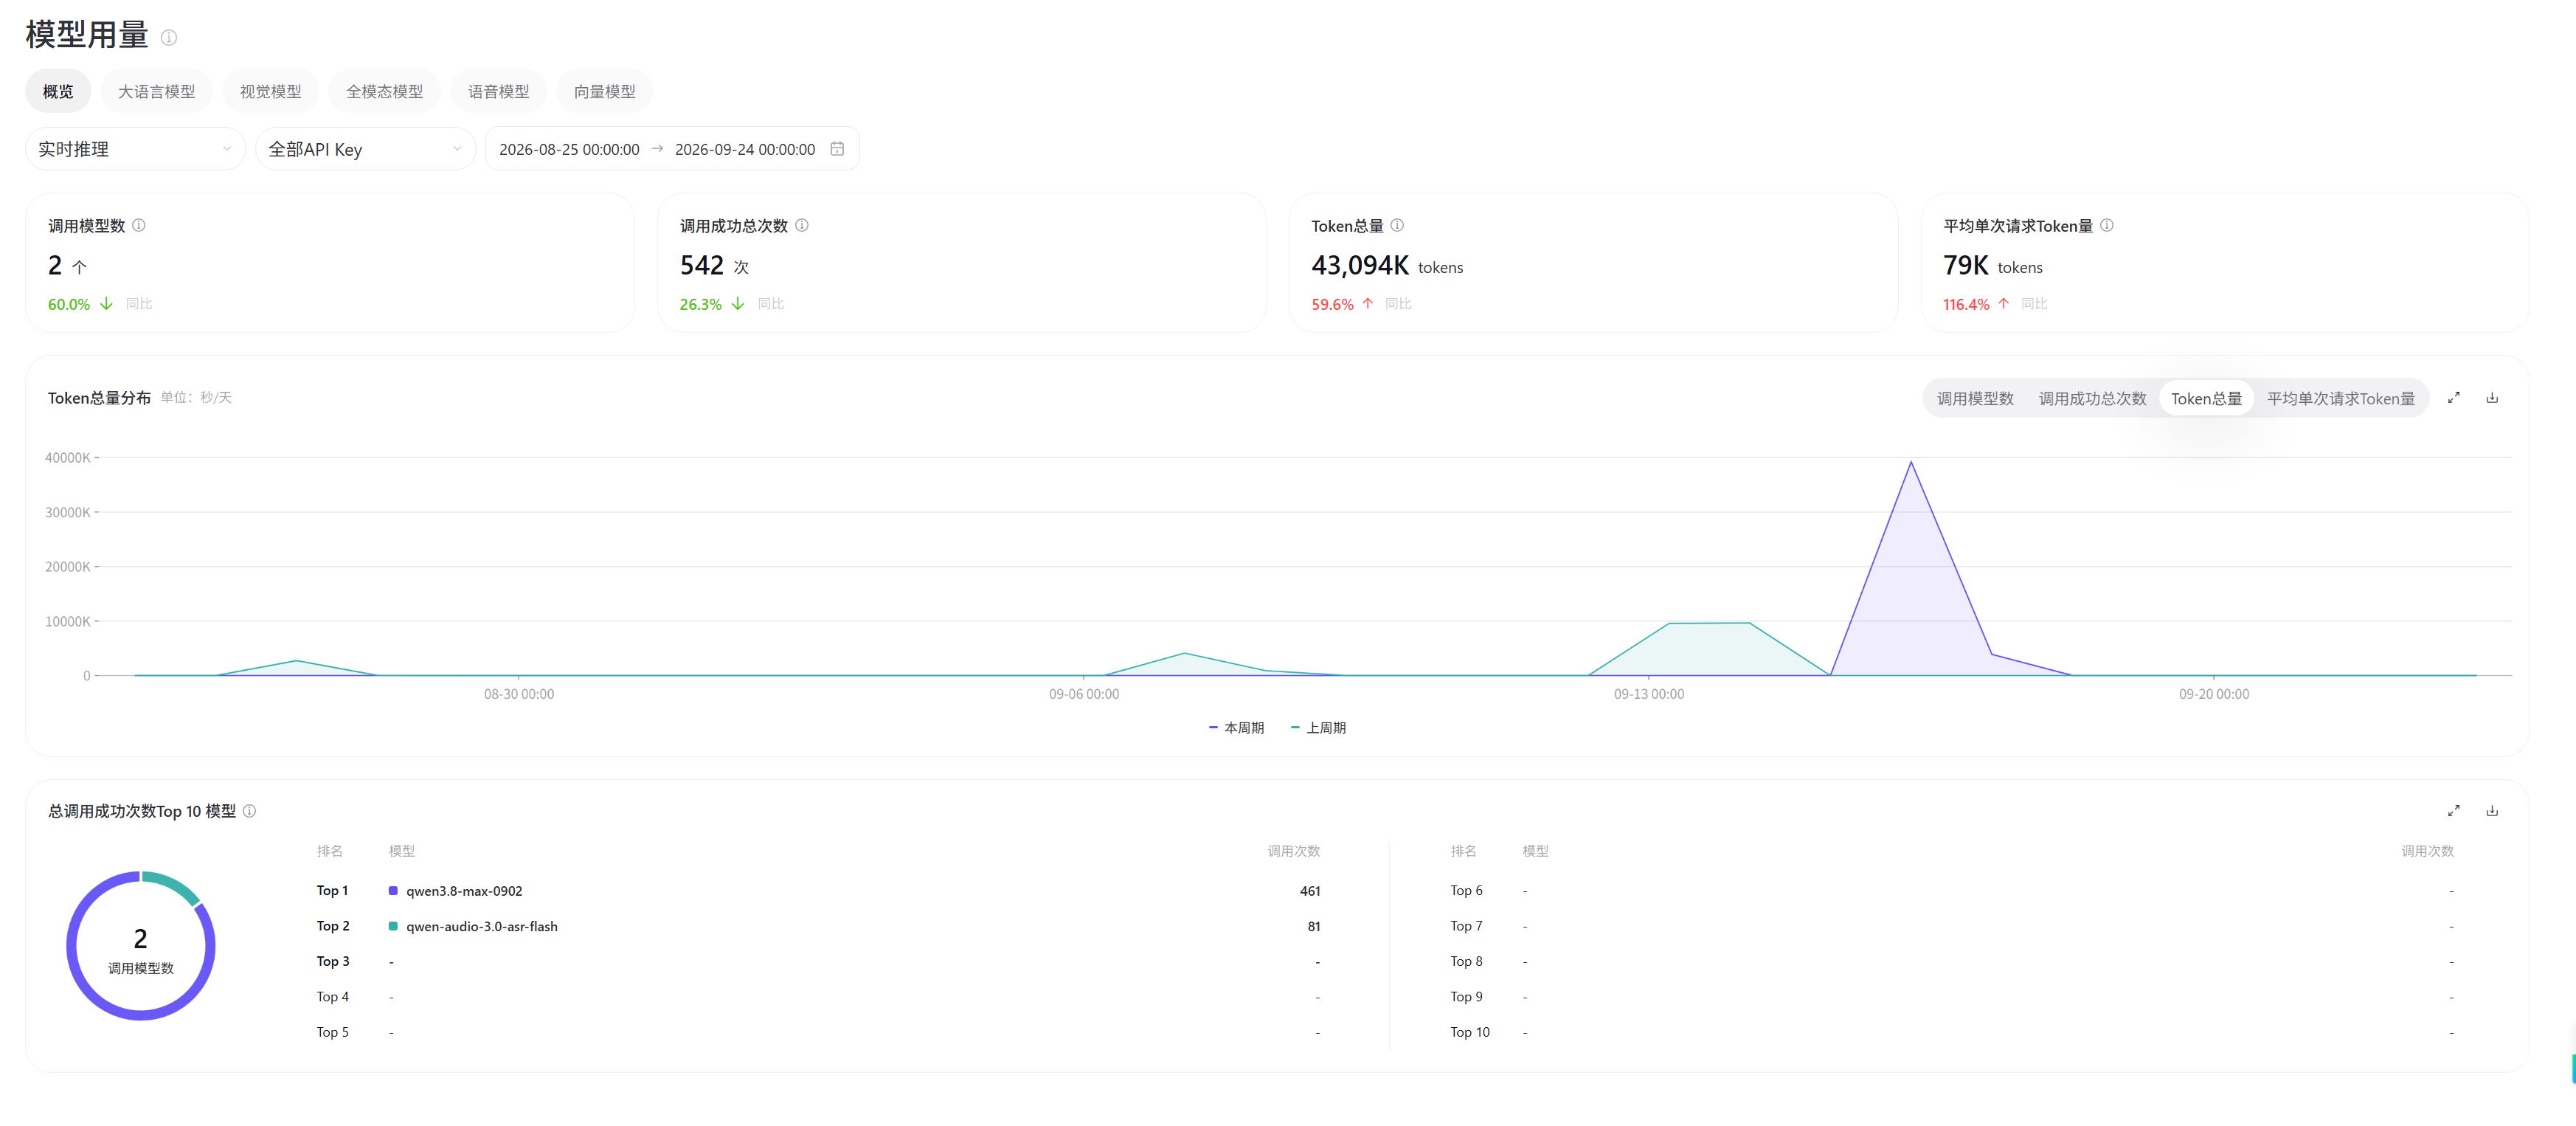Toggle 本周期 legend series
Screen dimensions: 2576x1126
1236,728
